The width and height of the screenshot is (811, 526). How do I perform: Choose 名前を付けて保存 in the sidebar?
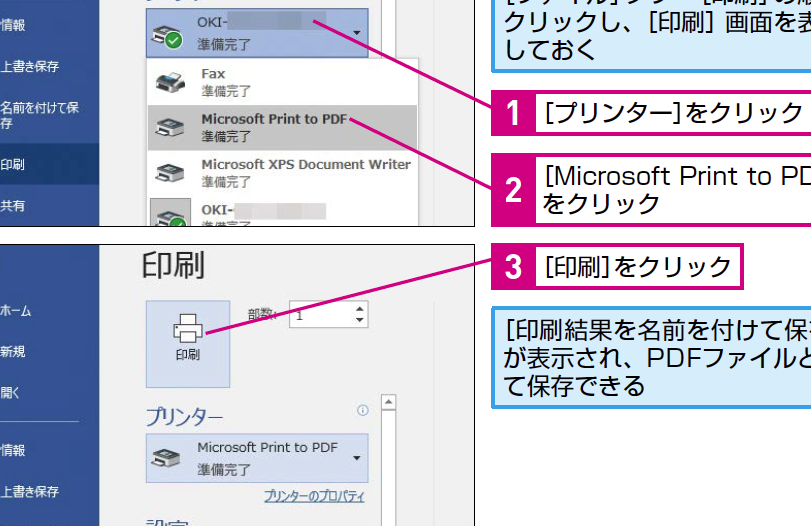[x=40, y=114]
